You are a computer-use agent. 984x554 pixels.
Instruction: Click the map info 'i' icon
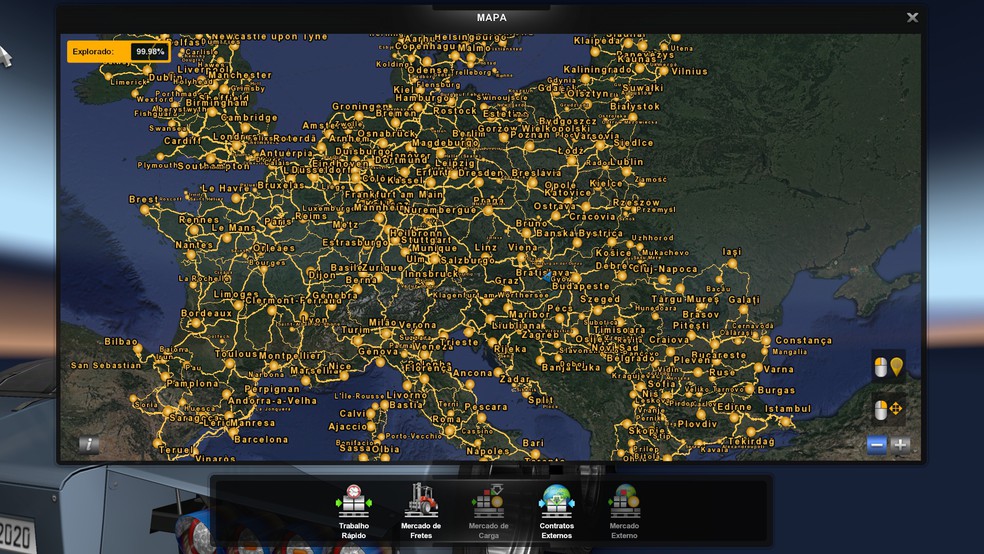click(x=89, y=445)
